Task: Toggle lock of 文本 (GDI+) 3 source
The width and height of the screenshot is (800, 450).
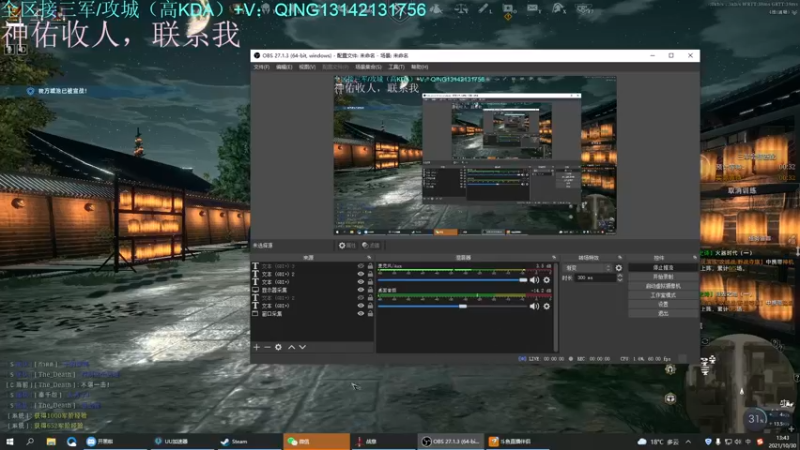Action: point(370,266)
